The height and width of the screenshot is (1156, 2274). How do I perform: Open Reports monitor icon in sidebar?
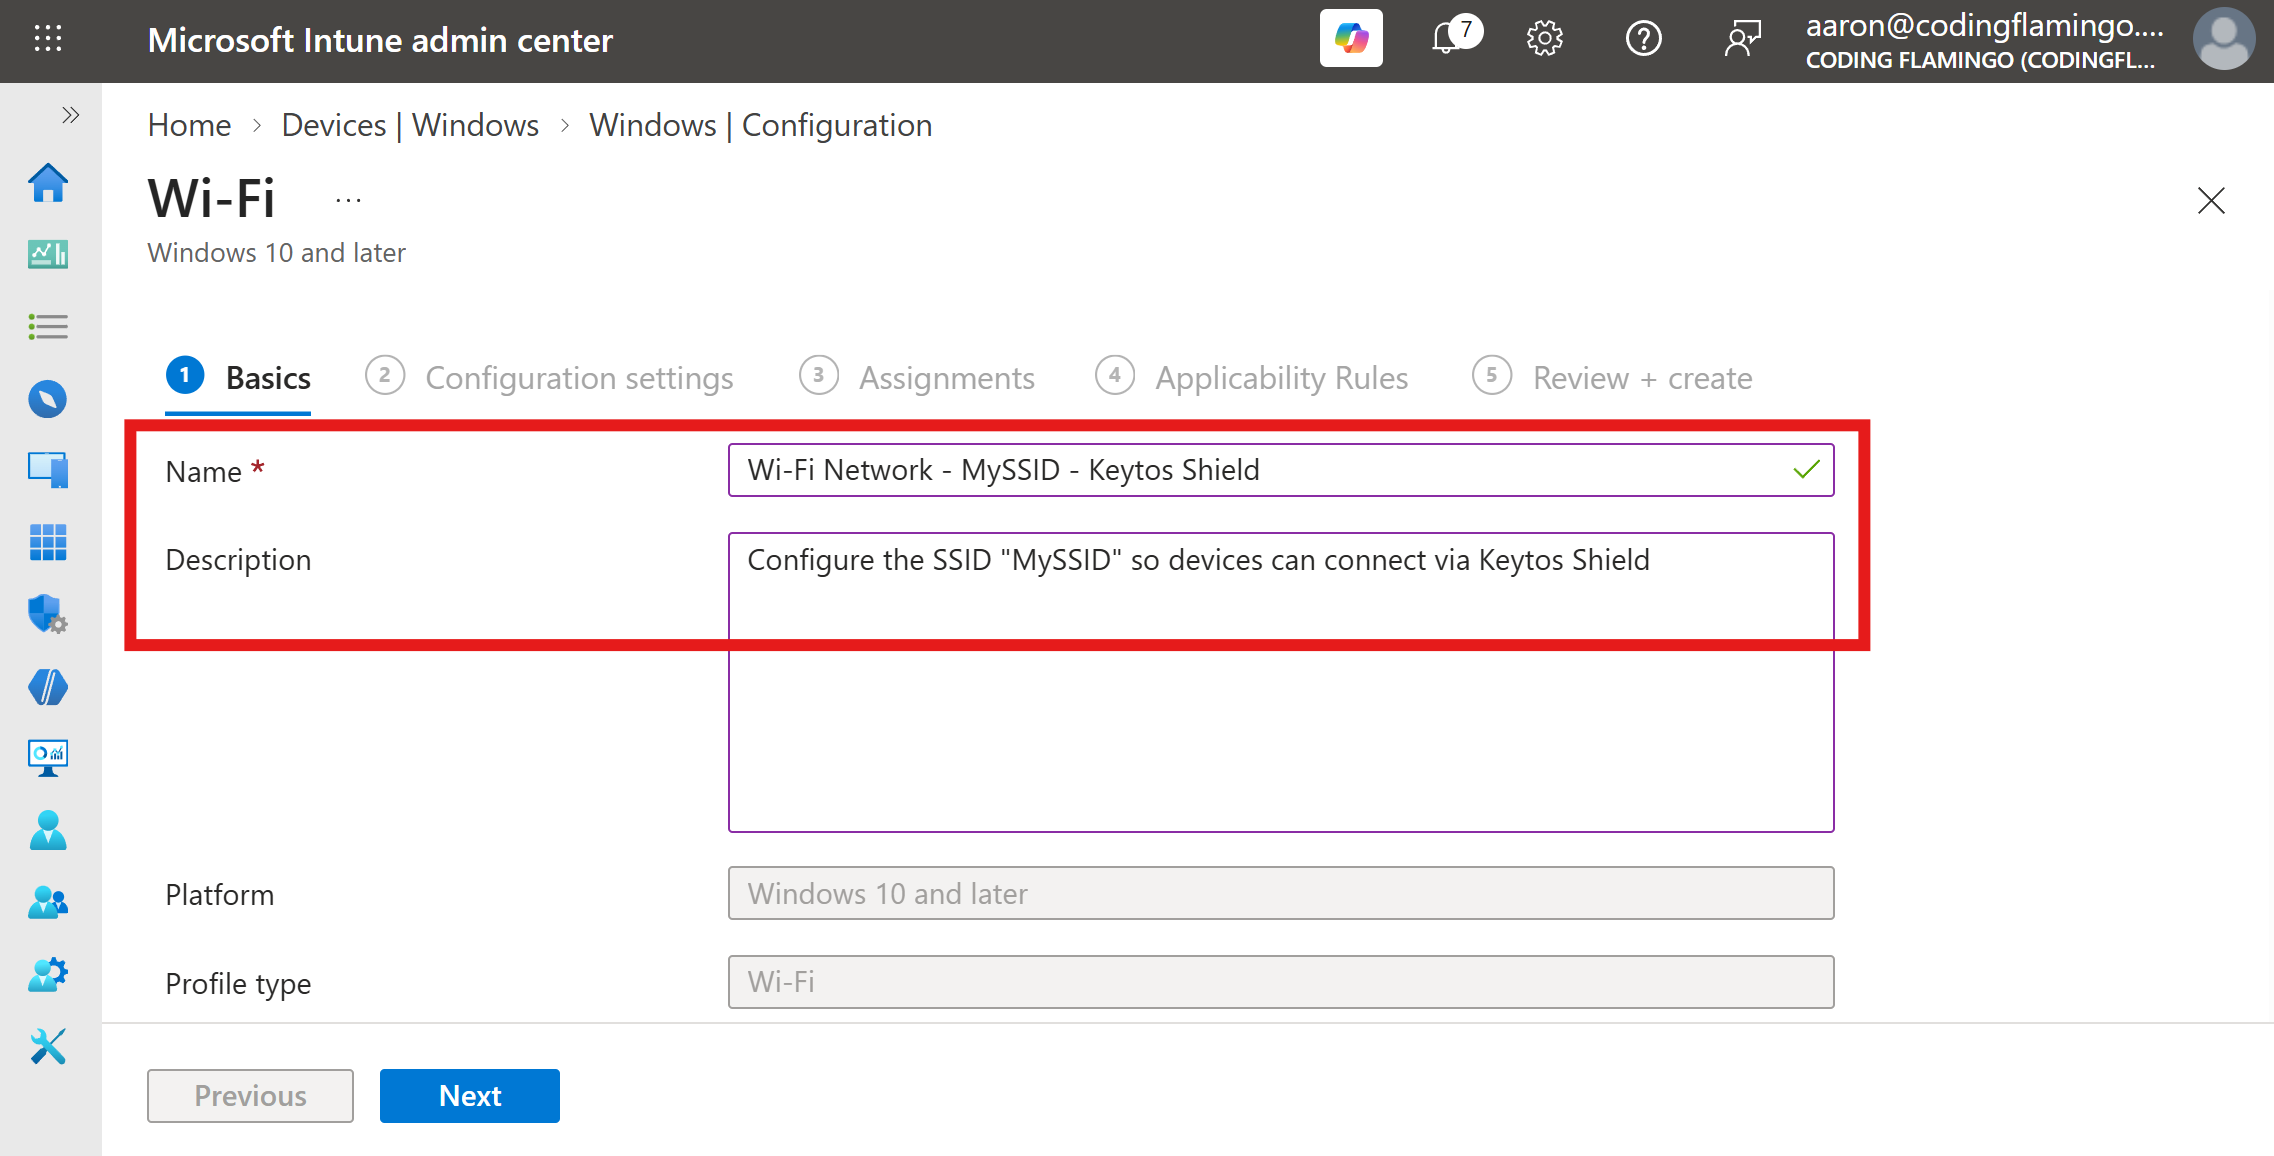pyautogui.click(x=48, y=758)
